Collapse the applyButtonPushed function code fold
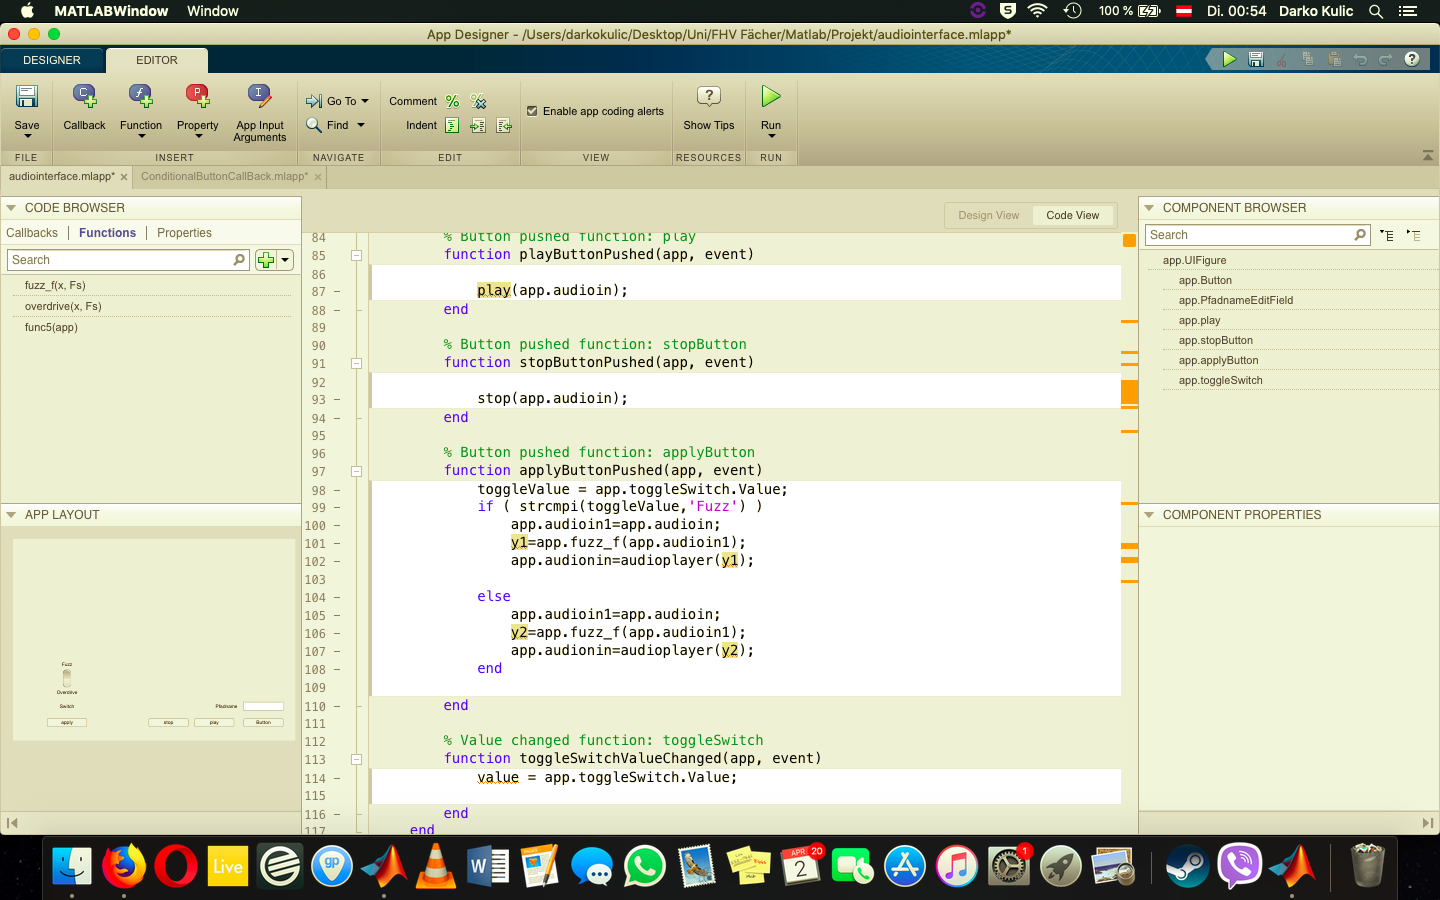 click(x=356, y=471)
